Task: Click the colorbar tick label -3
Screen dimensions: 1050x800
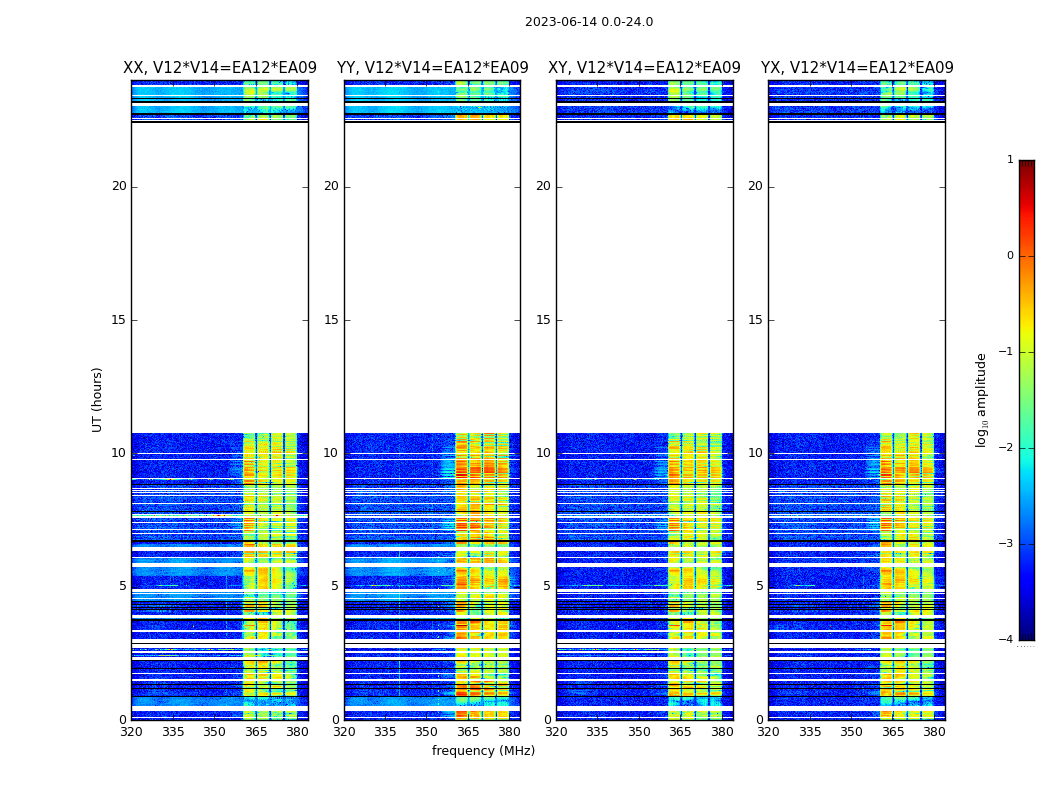Action: [1008, 544]
